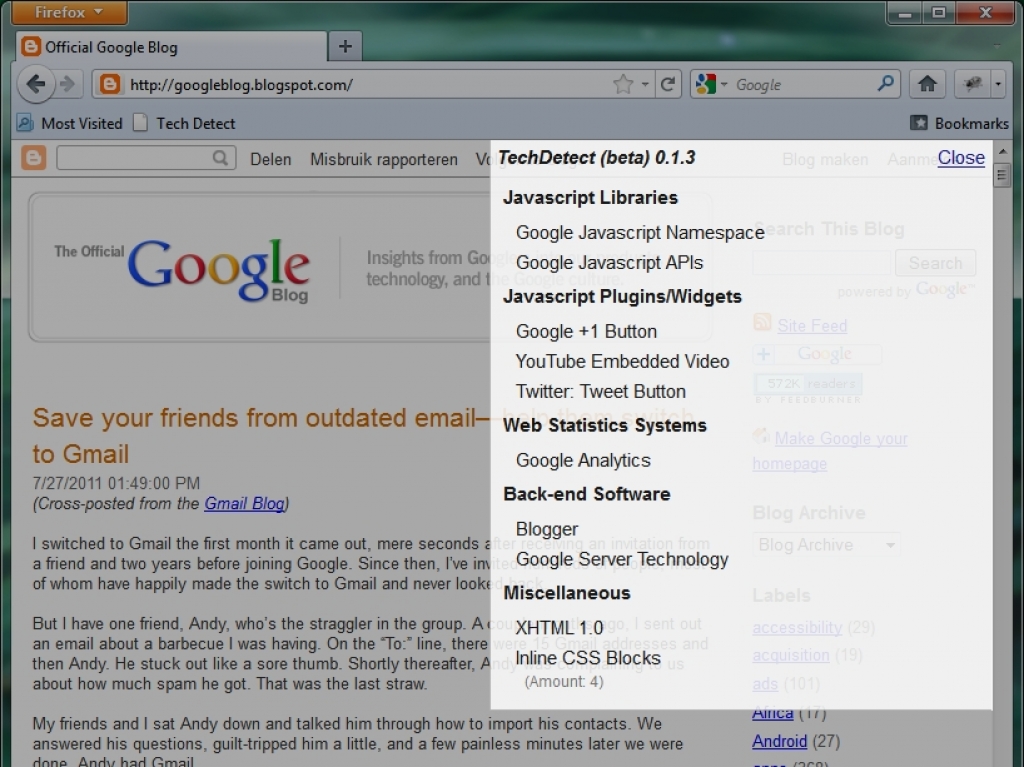Click the blog Search button
The height and width of the screenshot is (767, 1024).
coord(936,263)
